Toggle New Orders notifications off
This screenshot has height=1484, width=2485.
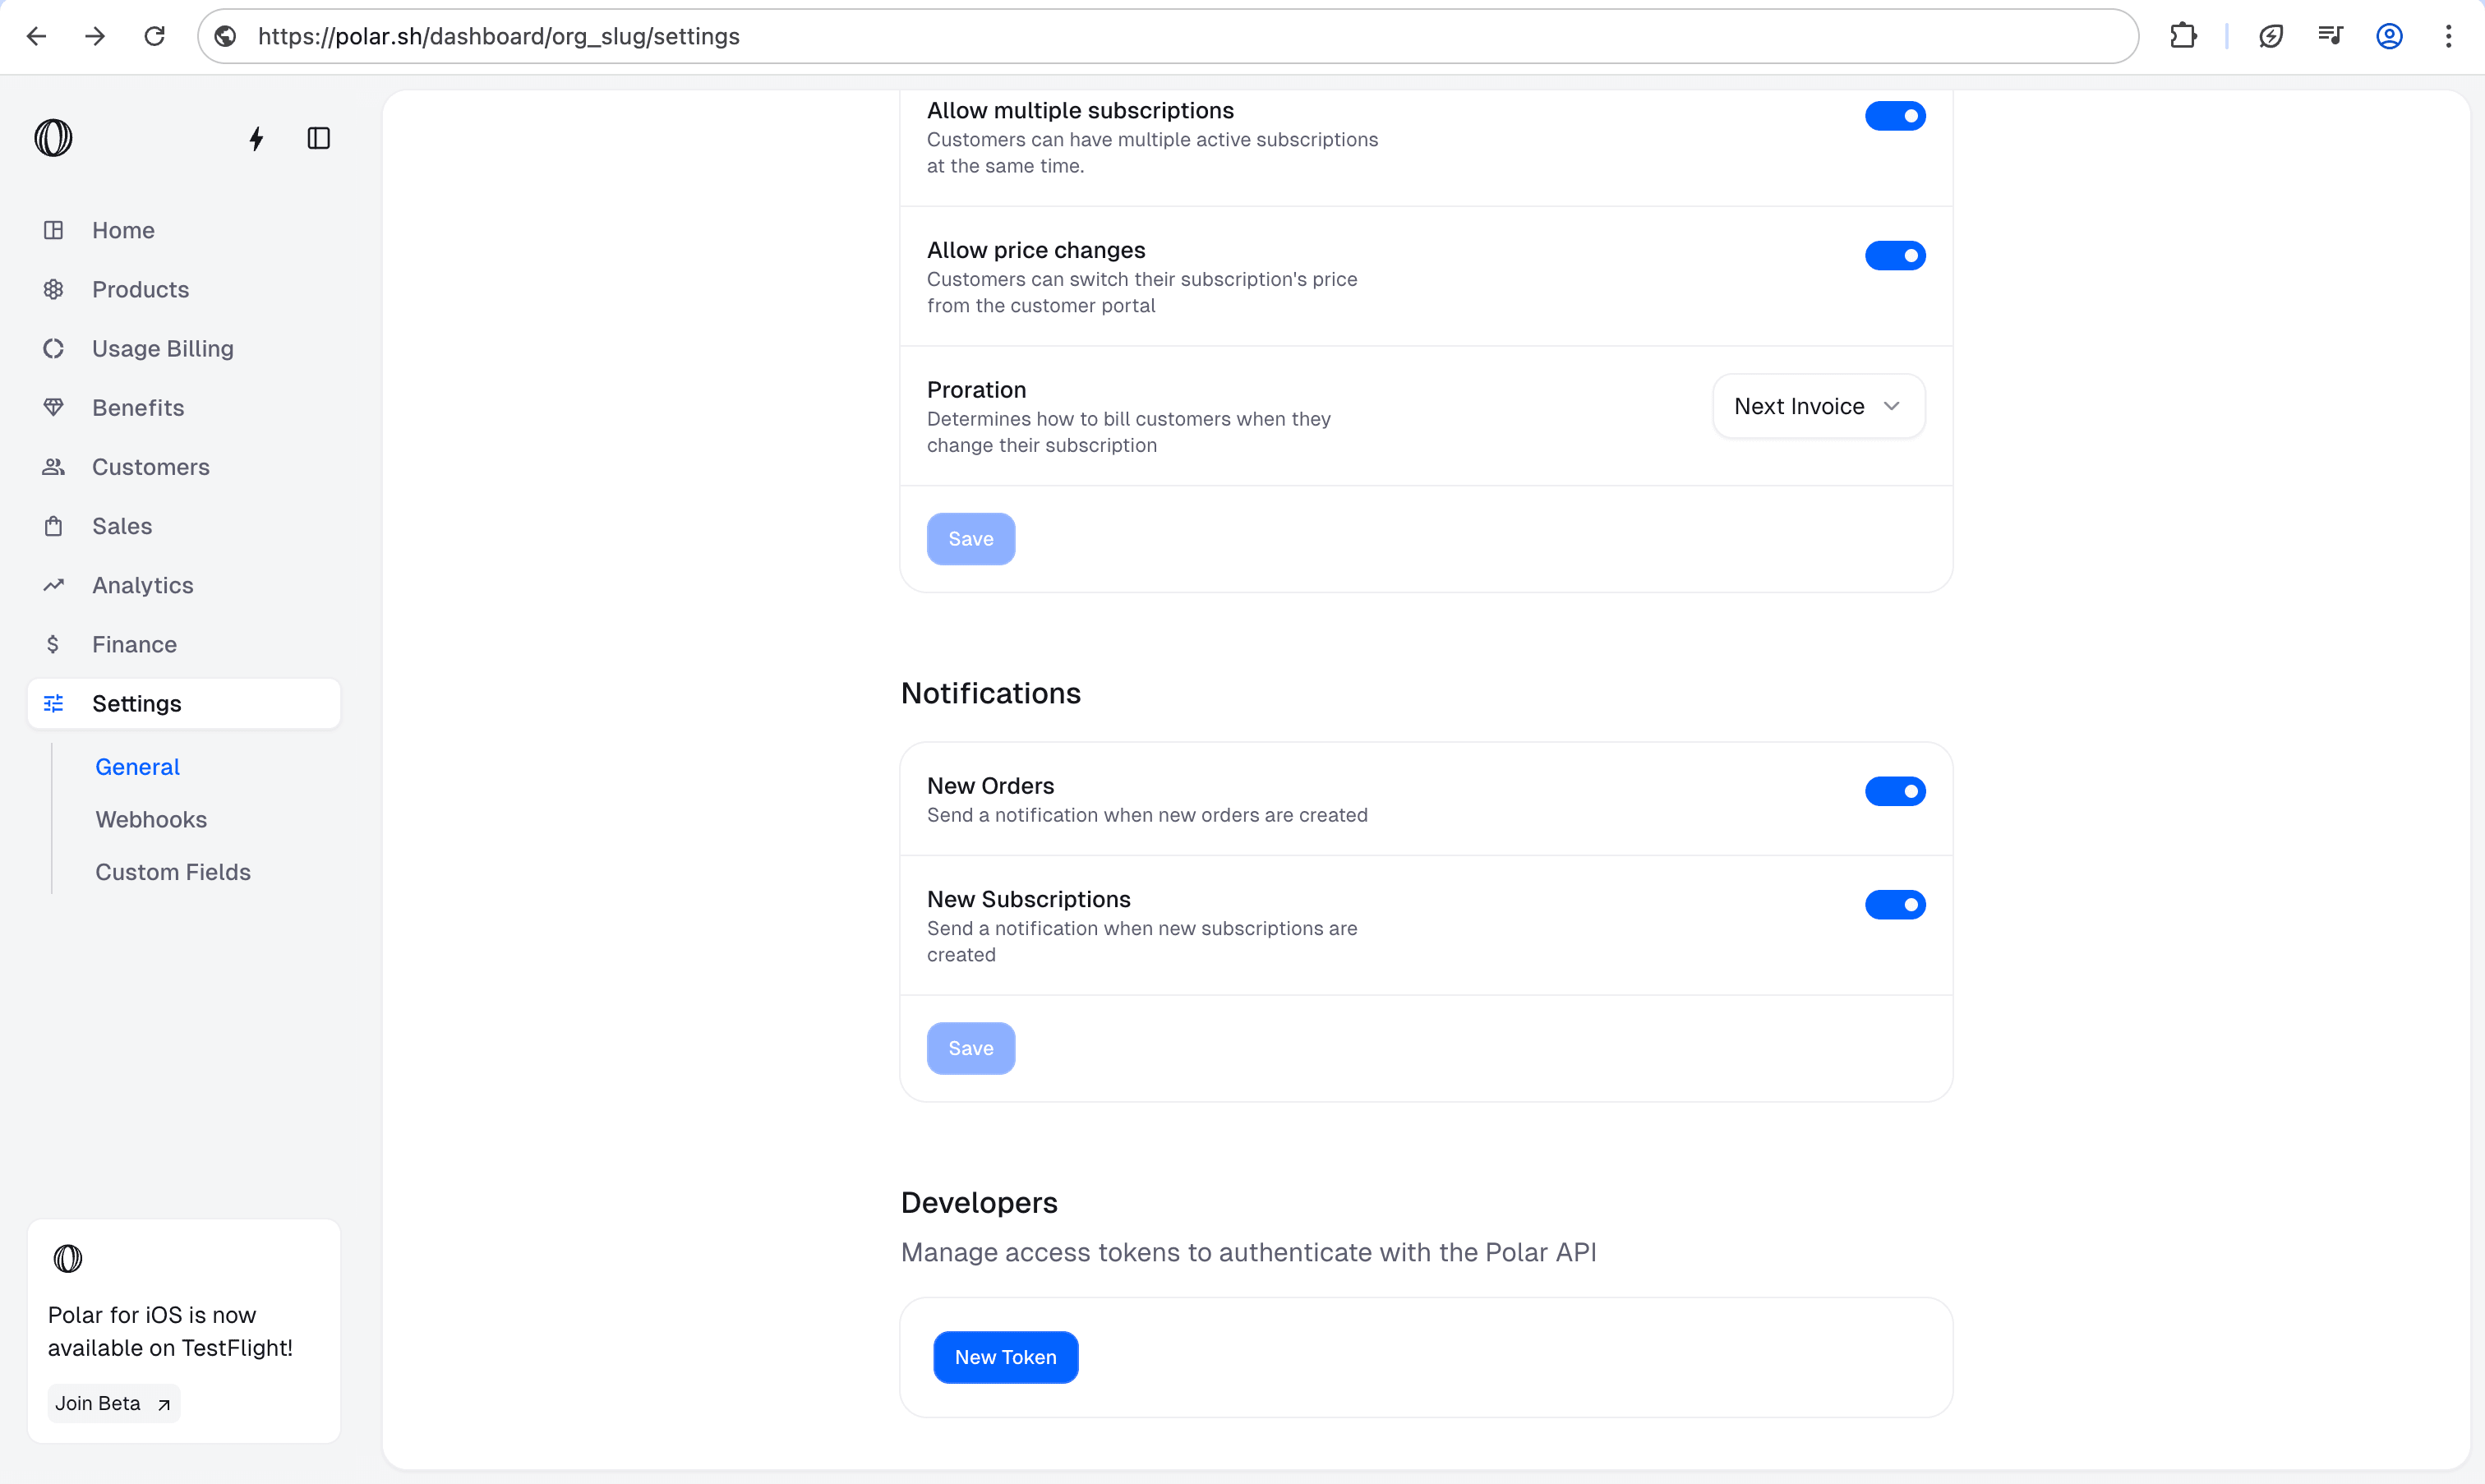pos(1894,791)
